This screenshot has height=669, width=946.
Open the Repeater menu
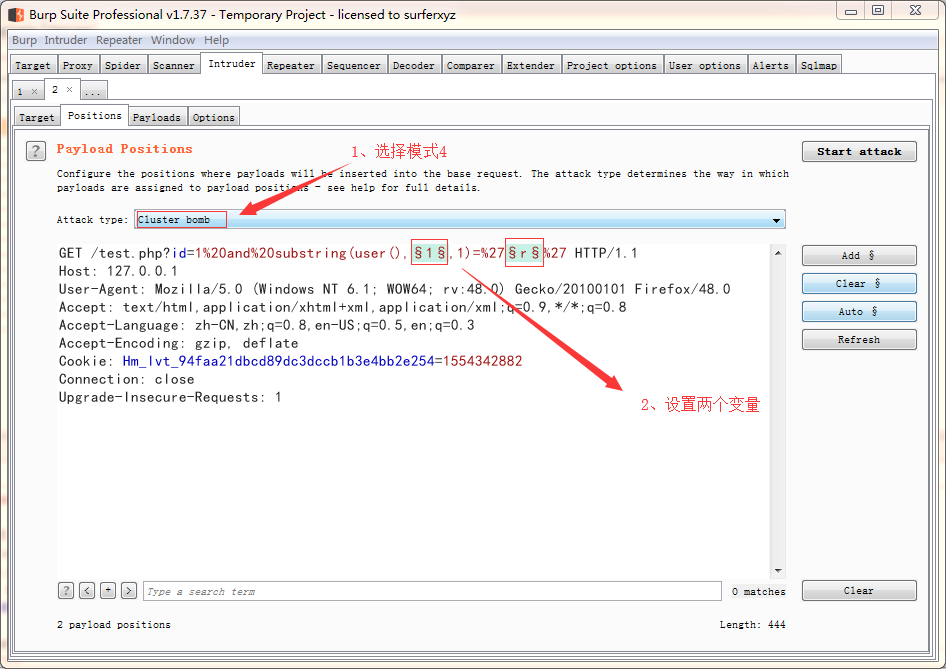click(x=119, y=40)
